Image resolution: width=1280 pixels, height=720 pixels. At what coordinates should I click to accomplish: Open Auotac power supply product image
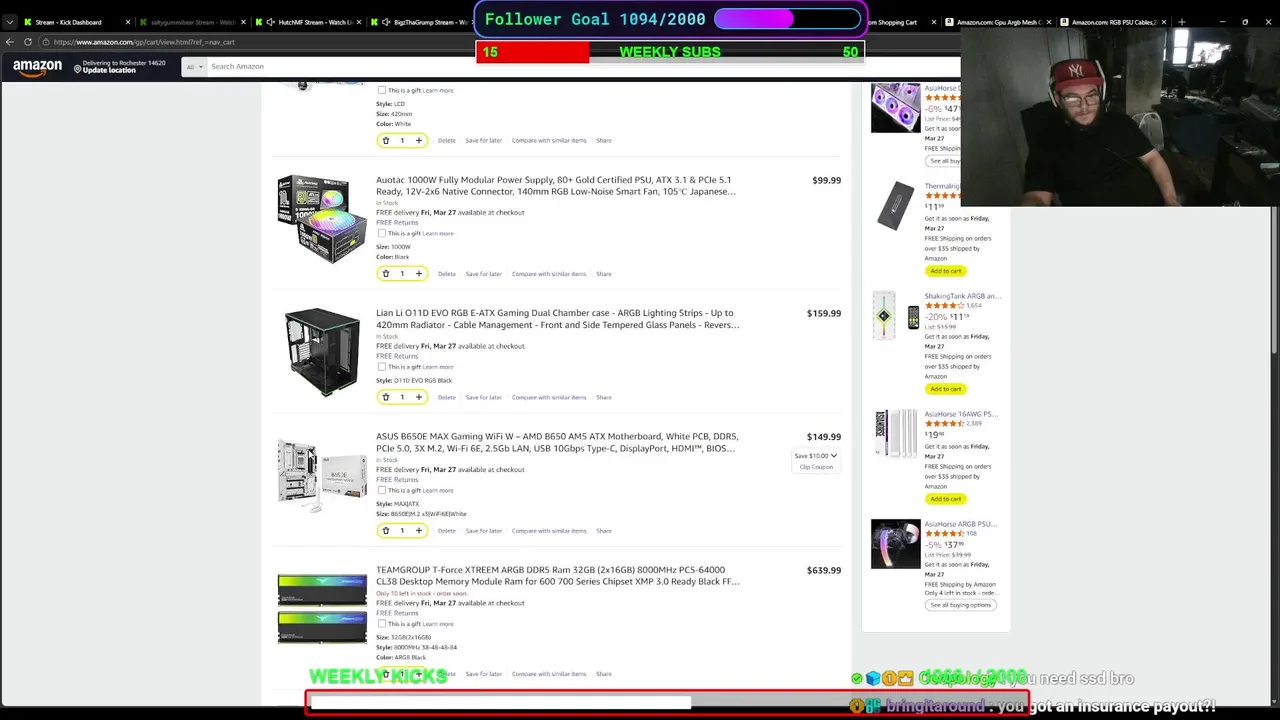tap(322, 219)
